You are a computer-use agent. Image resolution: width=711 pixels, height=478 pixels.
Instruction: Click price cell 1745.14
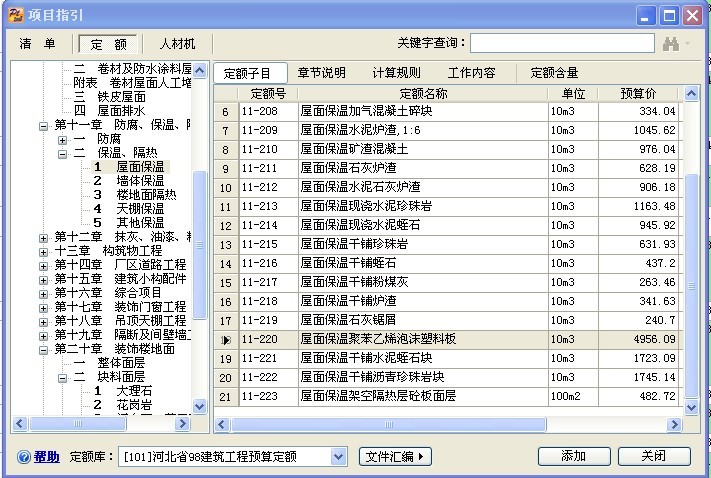(638, 377)
